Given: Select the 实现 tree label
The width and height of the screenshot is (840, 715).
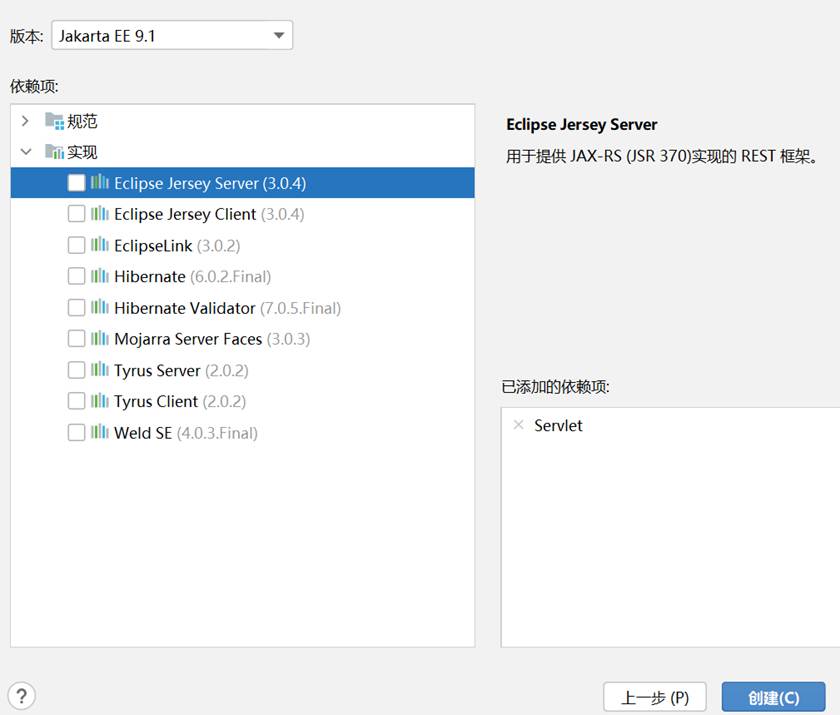Looking at the screenshot, I should point(82,152).
